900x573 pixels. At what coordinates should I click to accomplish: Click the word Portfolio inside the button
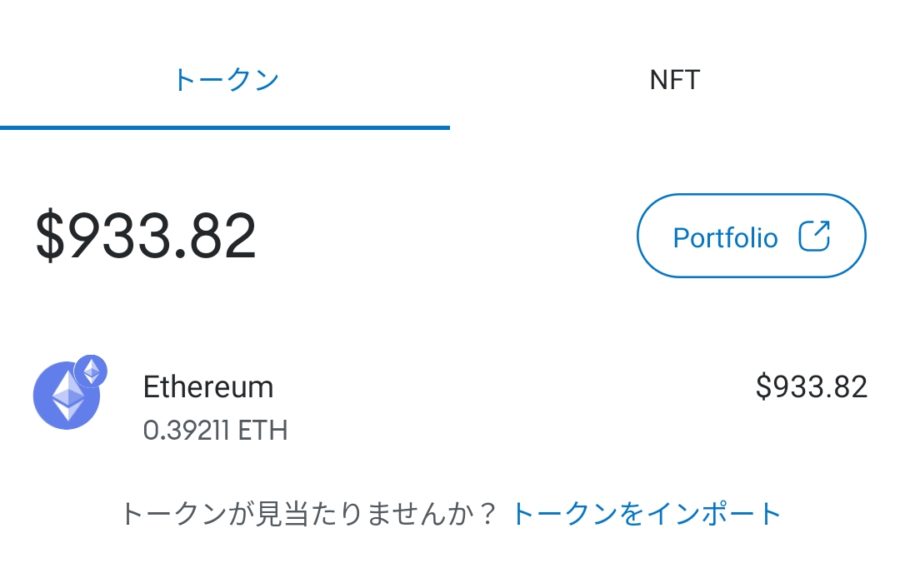pyautogui.click(x=725, y=238)
